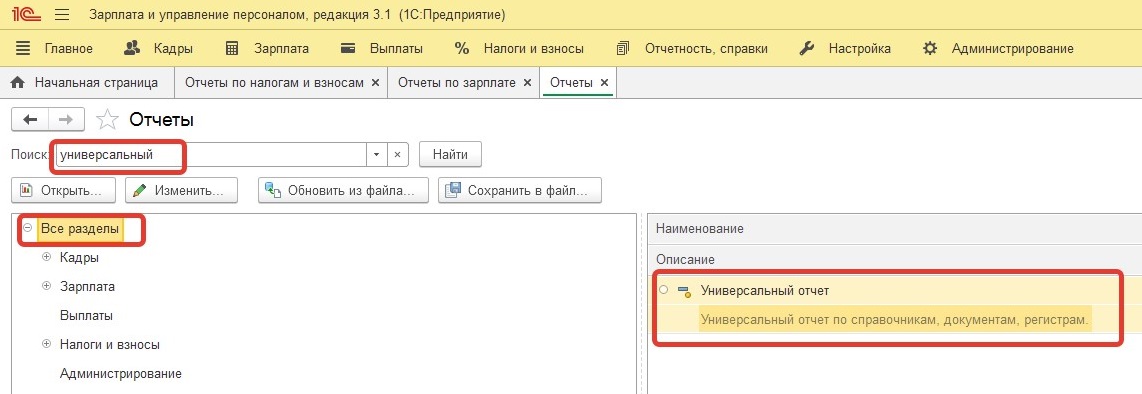Select the Универсальный отчет row

point(894,291)
